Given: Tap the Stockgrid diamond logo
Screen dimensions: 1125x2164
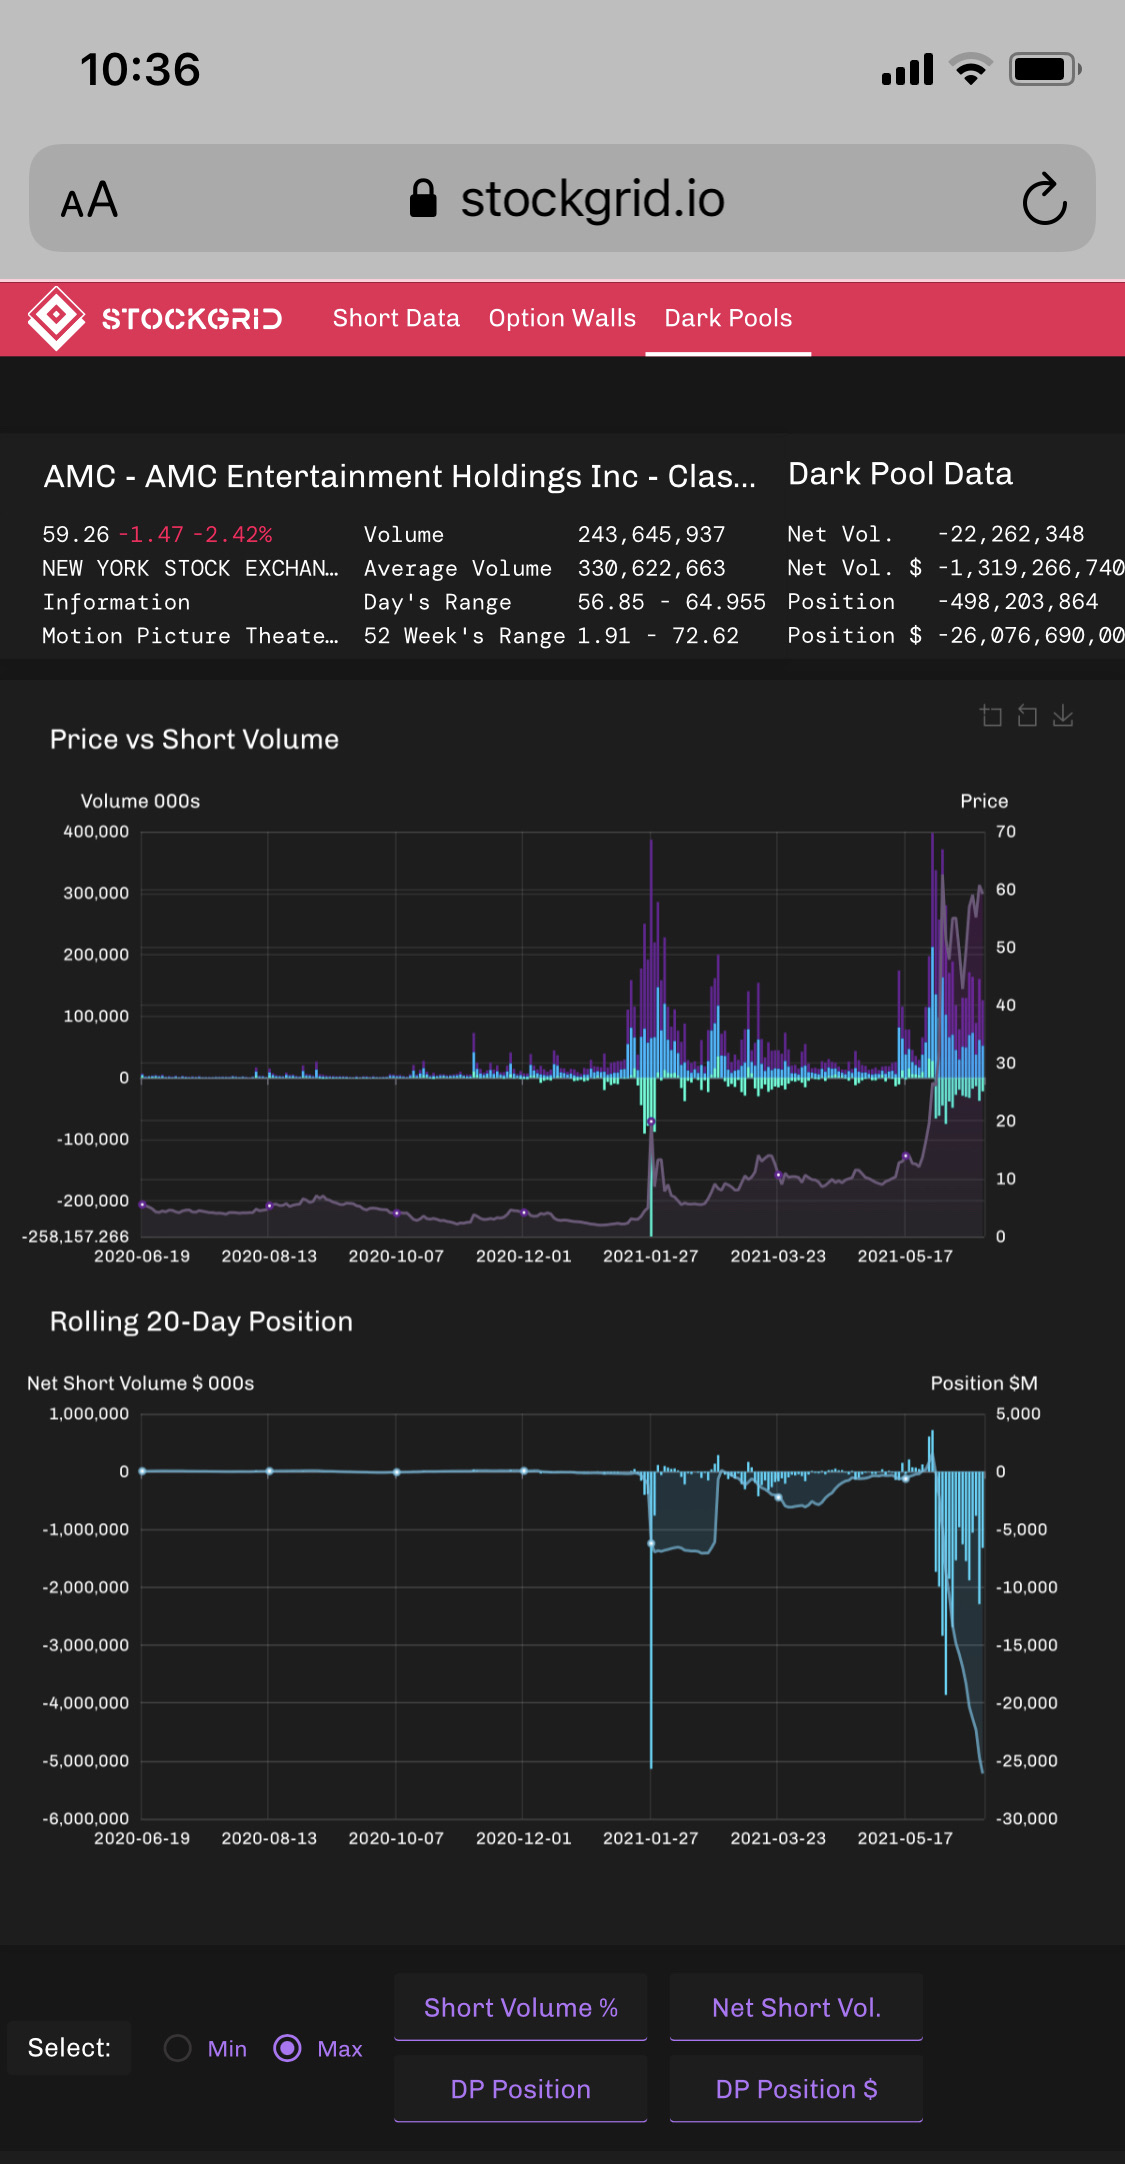Looking at the screenshot, I should click(x=56, y=318).
